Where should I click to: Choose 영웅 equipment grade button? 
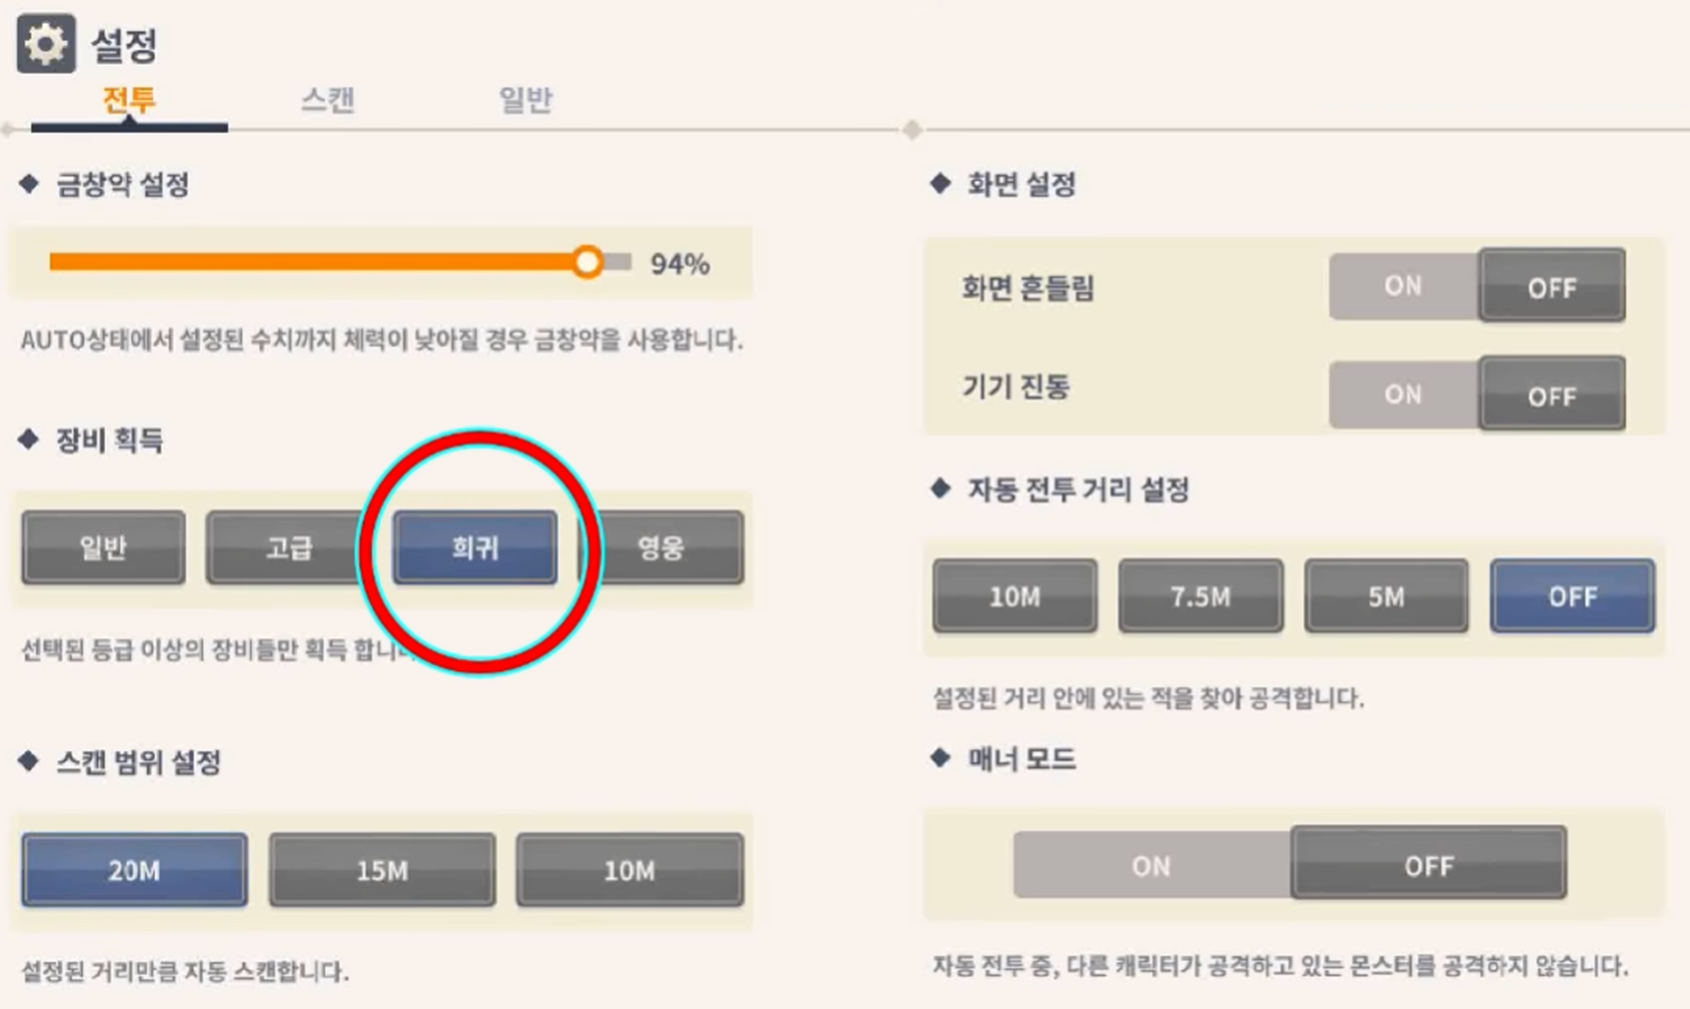(661, 548)
